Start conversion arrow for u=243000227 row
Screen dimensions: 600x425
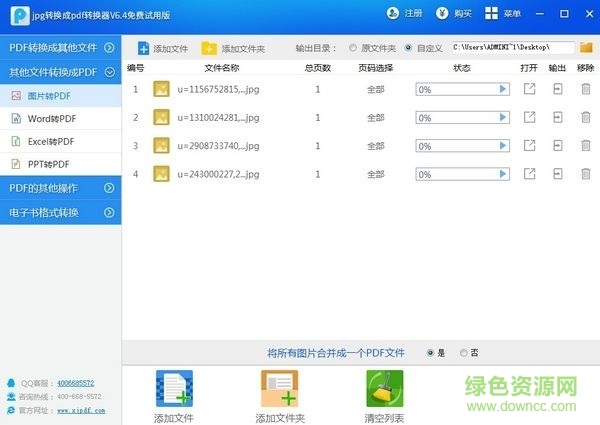pyautogui.click(x=503, y=174)
